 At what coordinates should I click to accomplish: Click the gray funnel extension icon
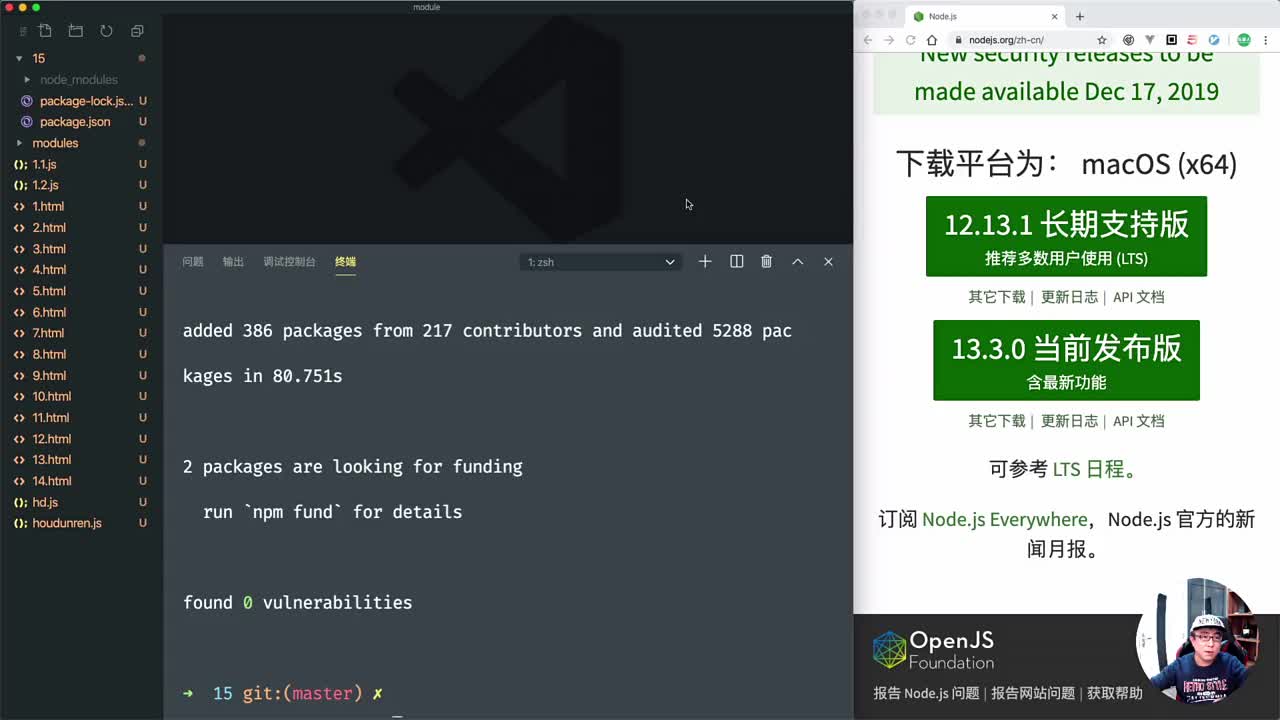[x=1150, y=40]
